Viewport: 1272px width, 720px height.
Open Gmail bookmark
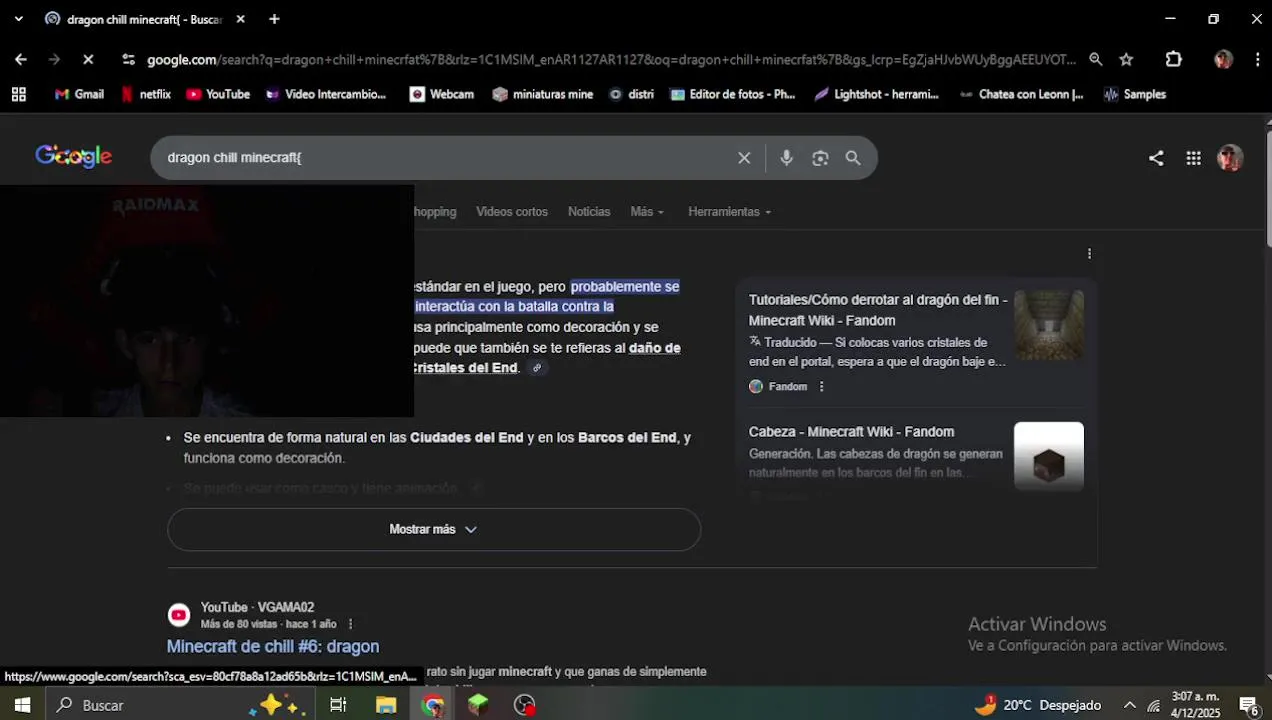[79, 94]
